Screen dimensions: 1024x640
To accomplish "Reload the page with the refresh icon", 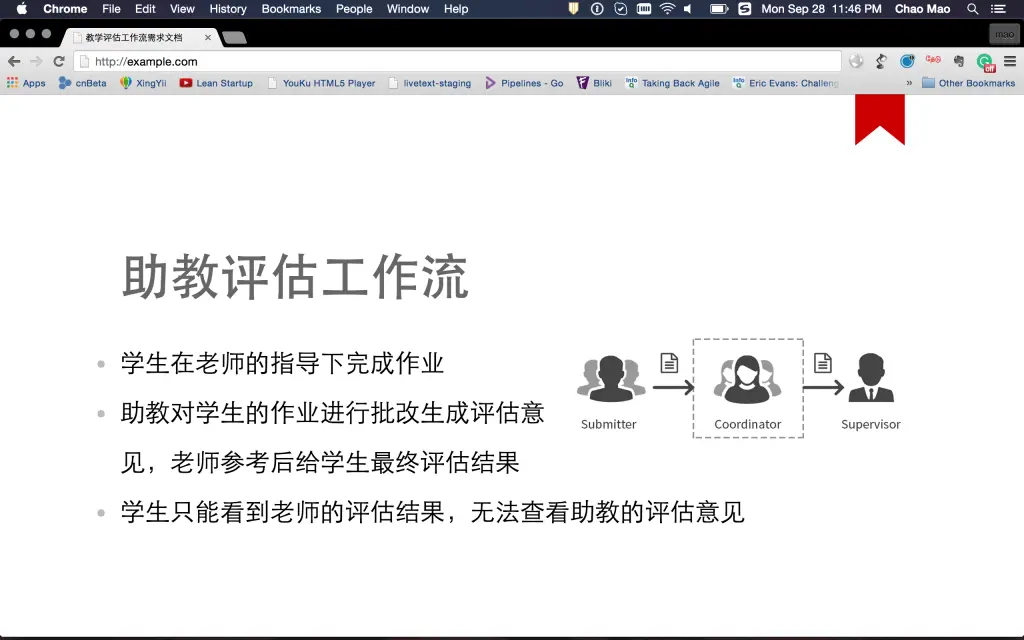I will tap(59, 61).
